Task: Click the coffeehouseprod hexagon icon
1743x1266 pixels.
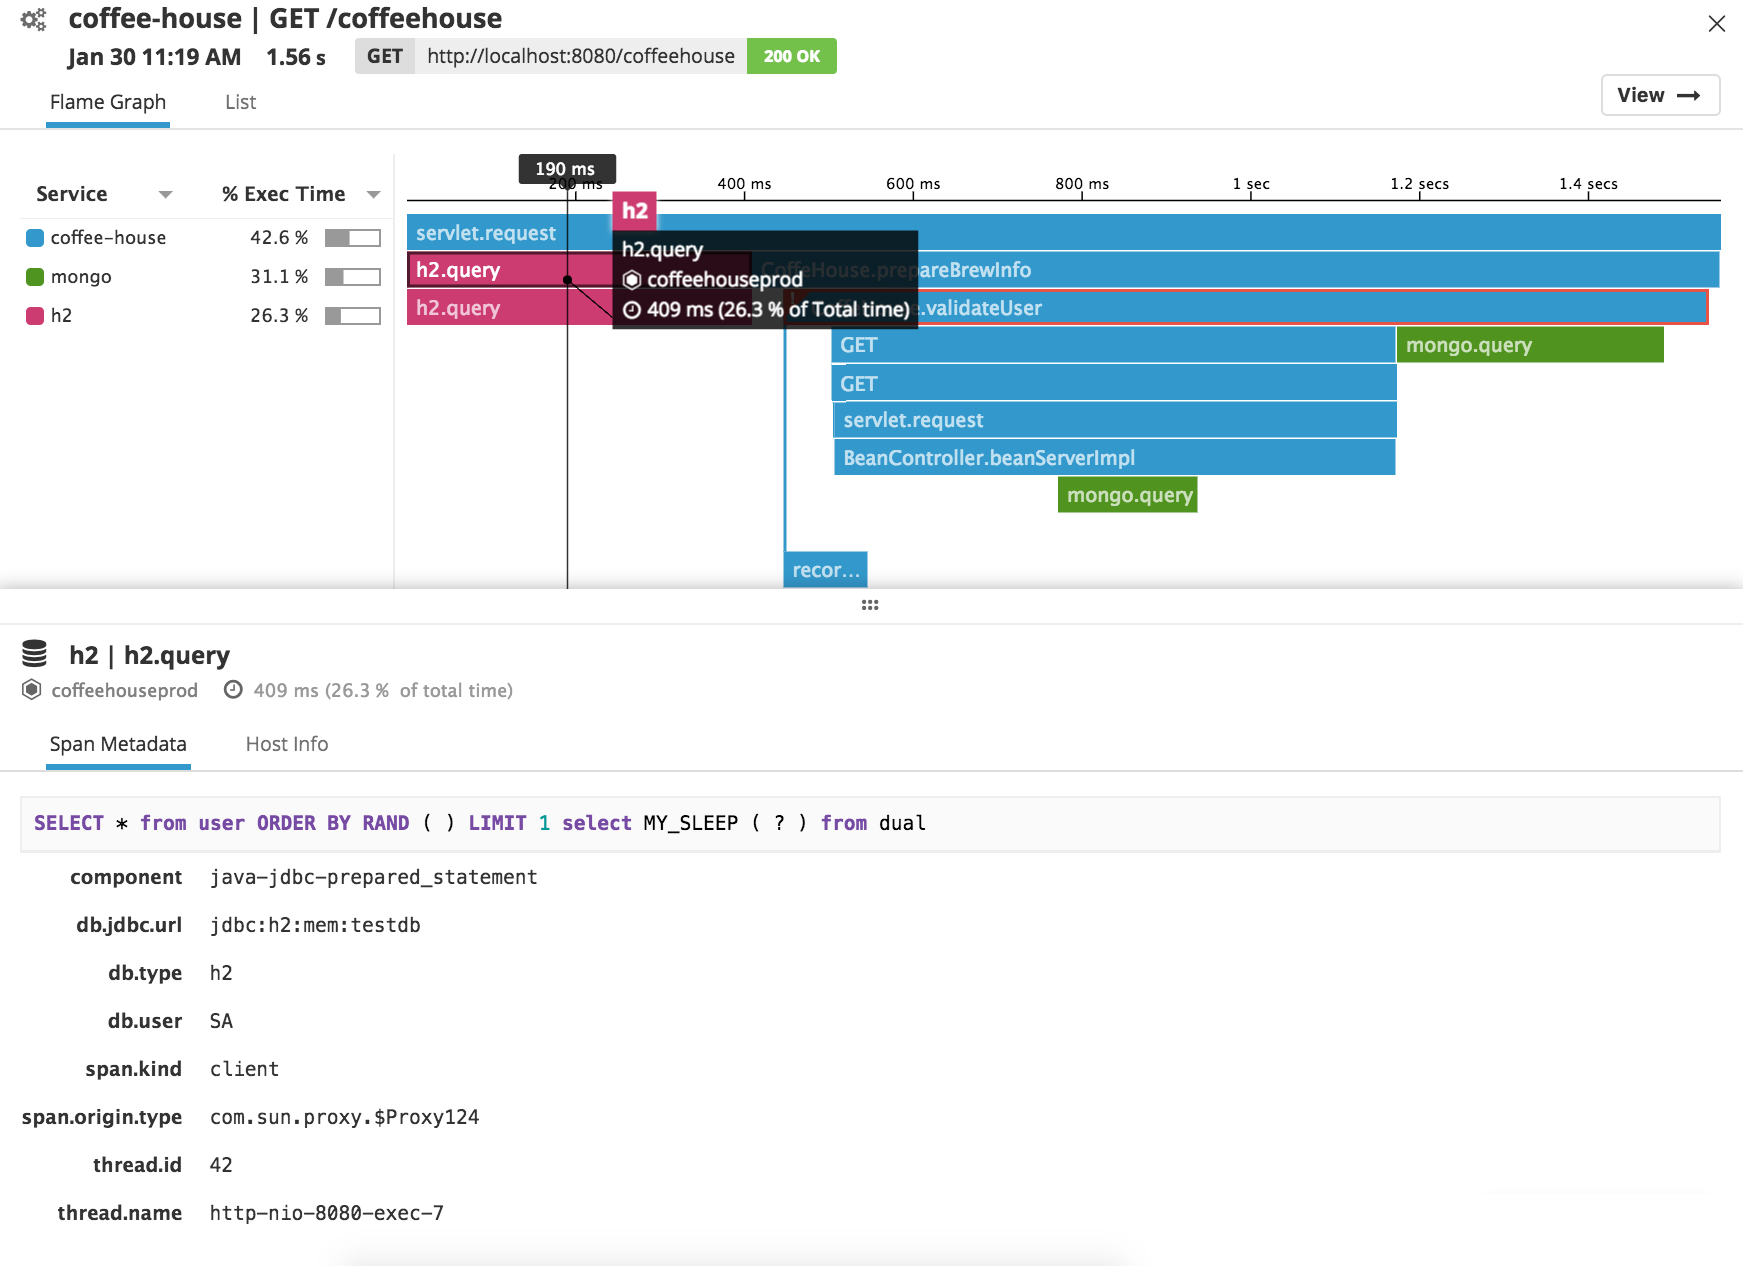Action: coord(31,690)
